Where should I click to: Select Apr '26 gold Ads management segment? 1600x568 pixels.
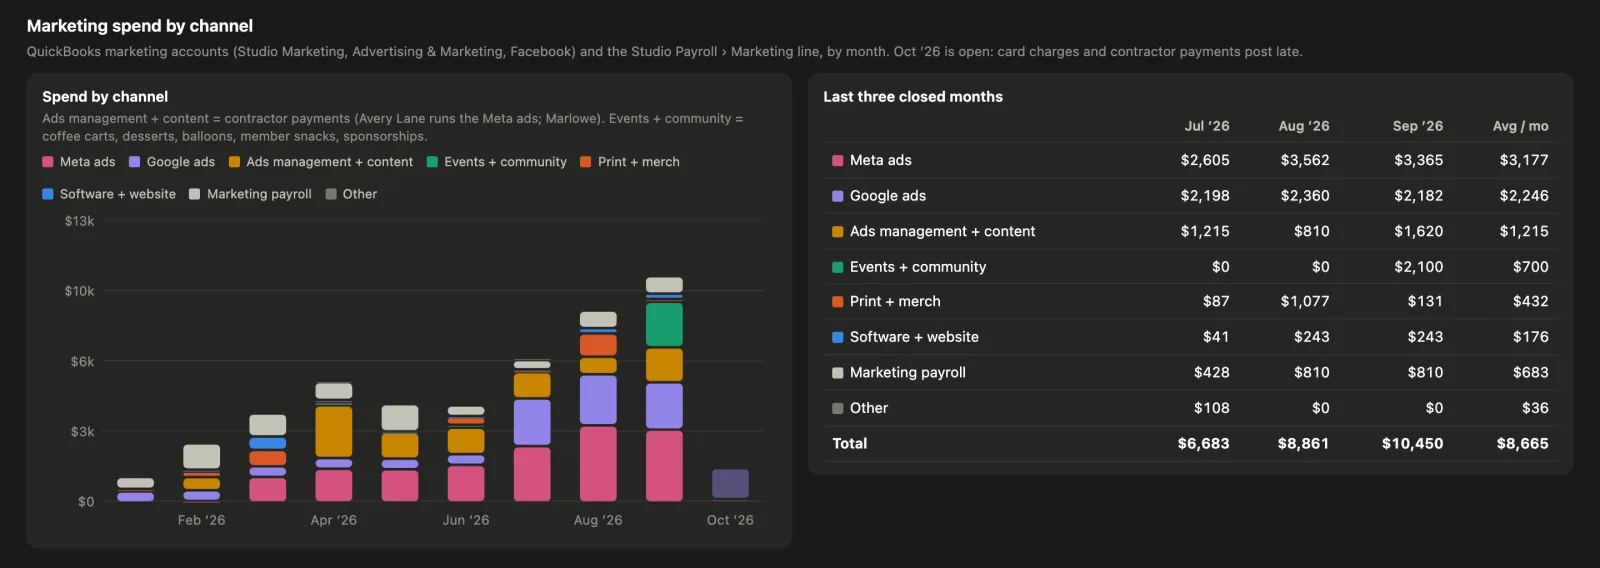(334, 432)
